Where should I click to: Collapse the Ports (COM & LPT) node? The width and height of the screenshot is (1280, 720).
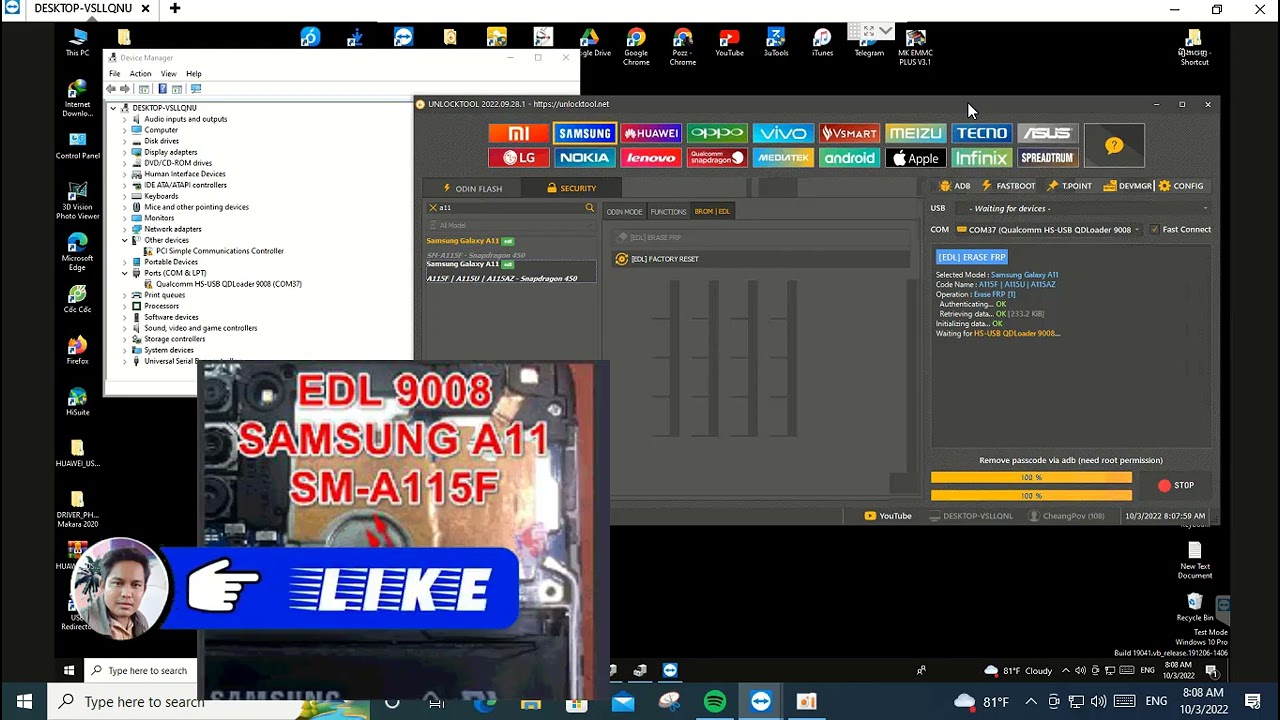(x=125, y=273)
